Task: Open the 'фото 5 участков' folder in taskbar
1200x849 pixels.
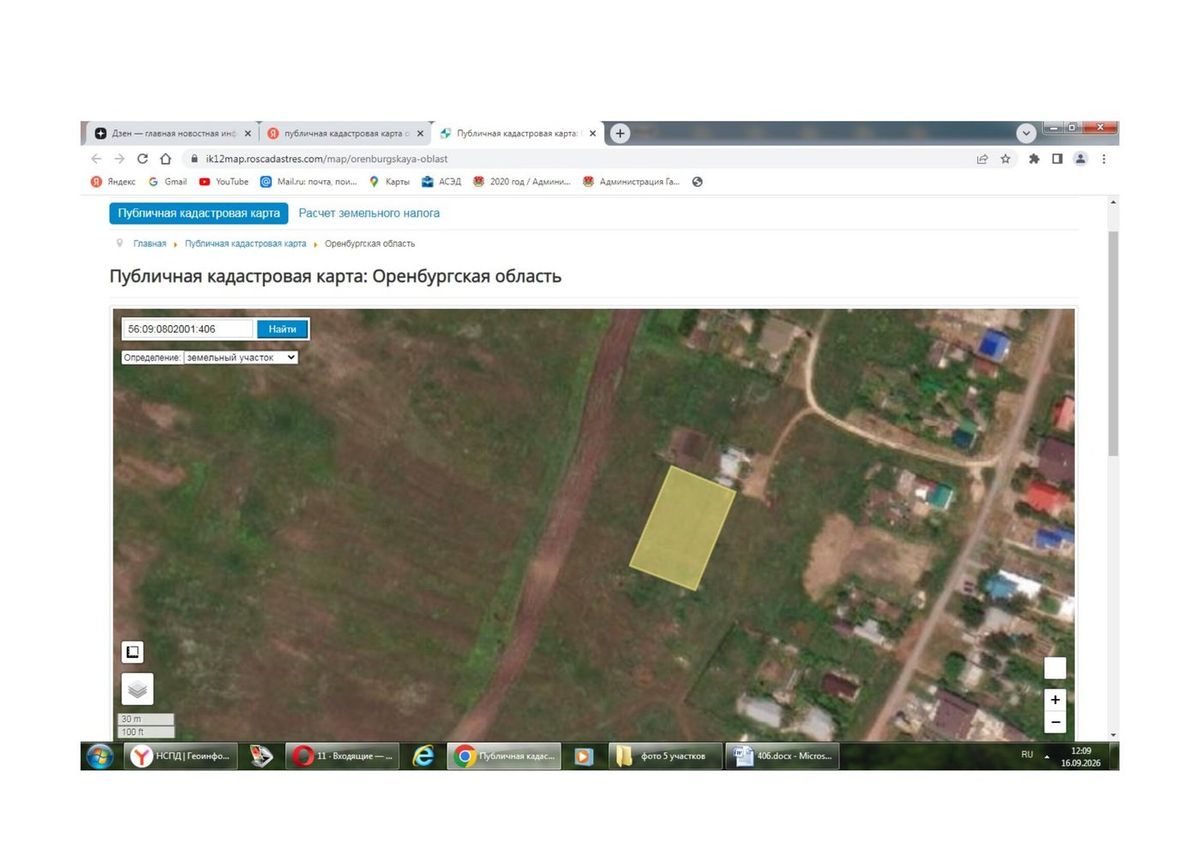Action: coord(665,756)
